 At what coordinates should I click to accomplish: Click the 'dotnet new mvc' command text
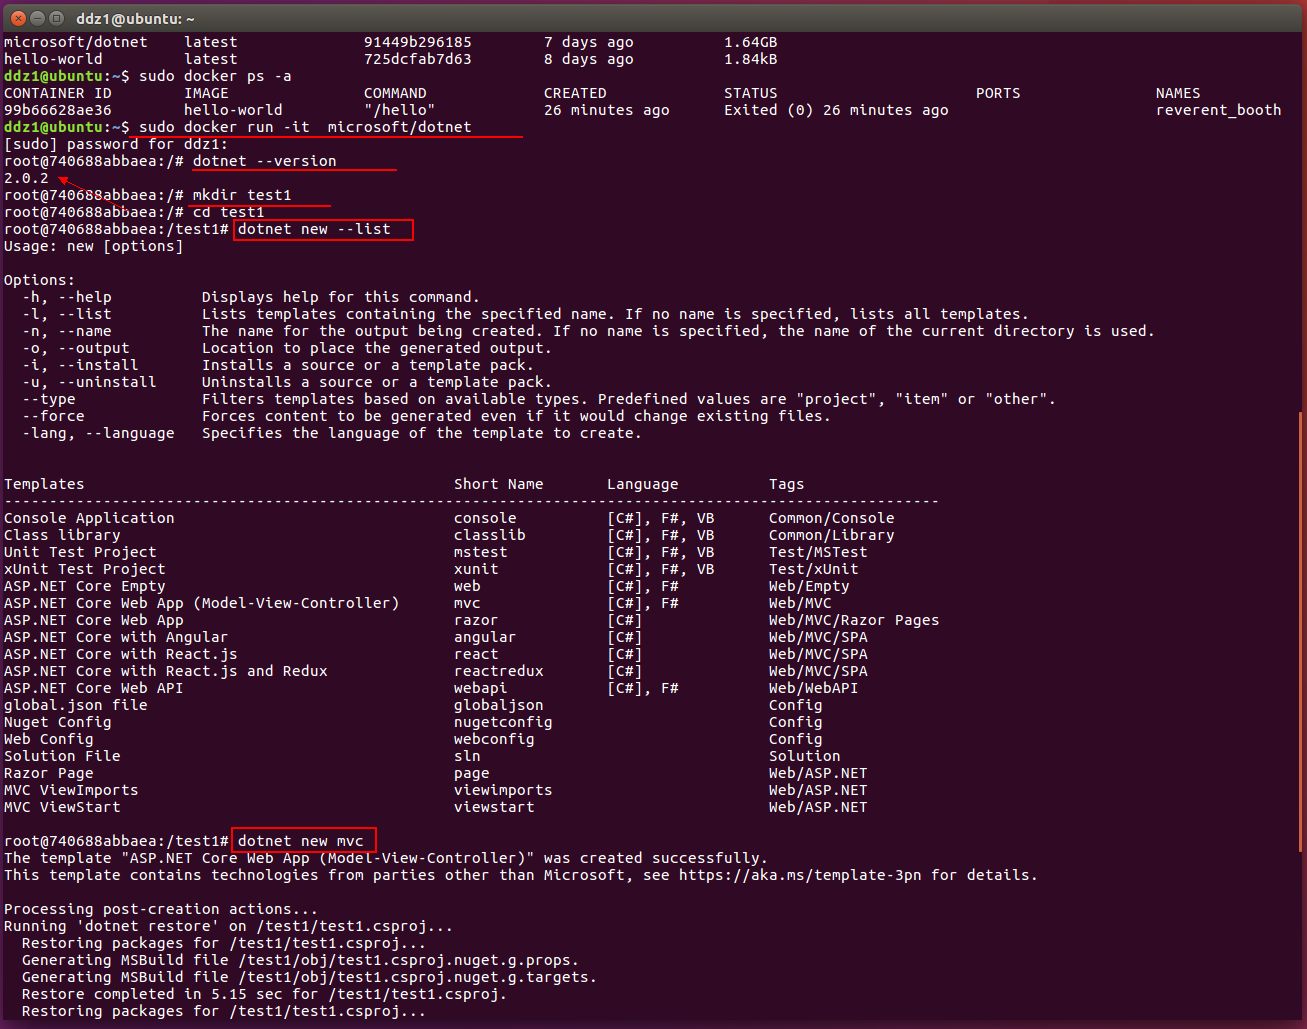(301, 841)
